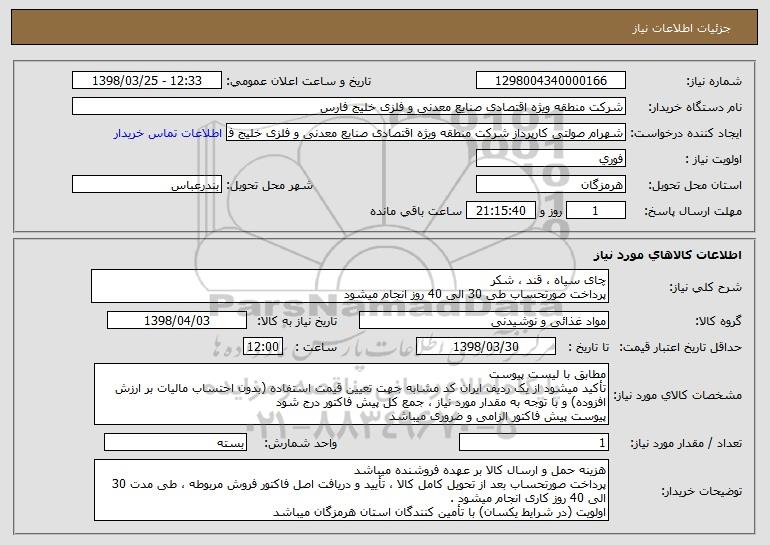Click the general description box چای سیاه ، قند ، شکر

click(x=350, y=286)
